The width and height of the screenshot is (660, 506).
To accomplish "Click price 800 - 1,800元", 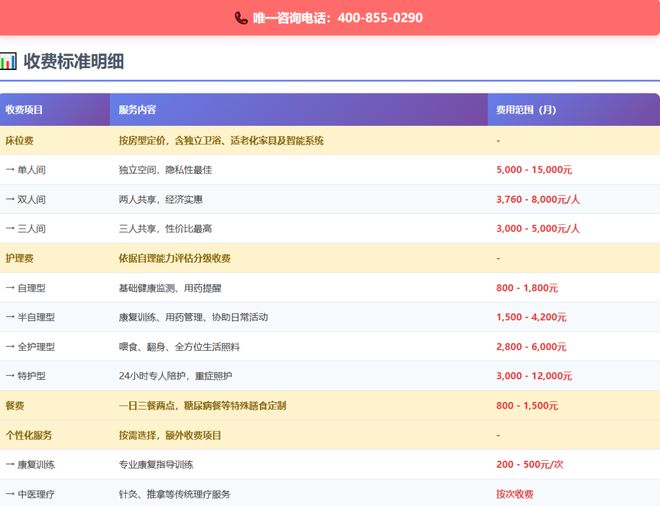I will click(527, 288).
